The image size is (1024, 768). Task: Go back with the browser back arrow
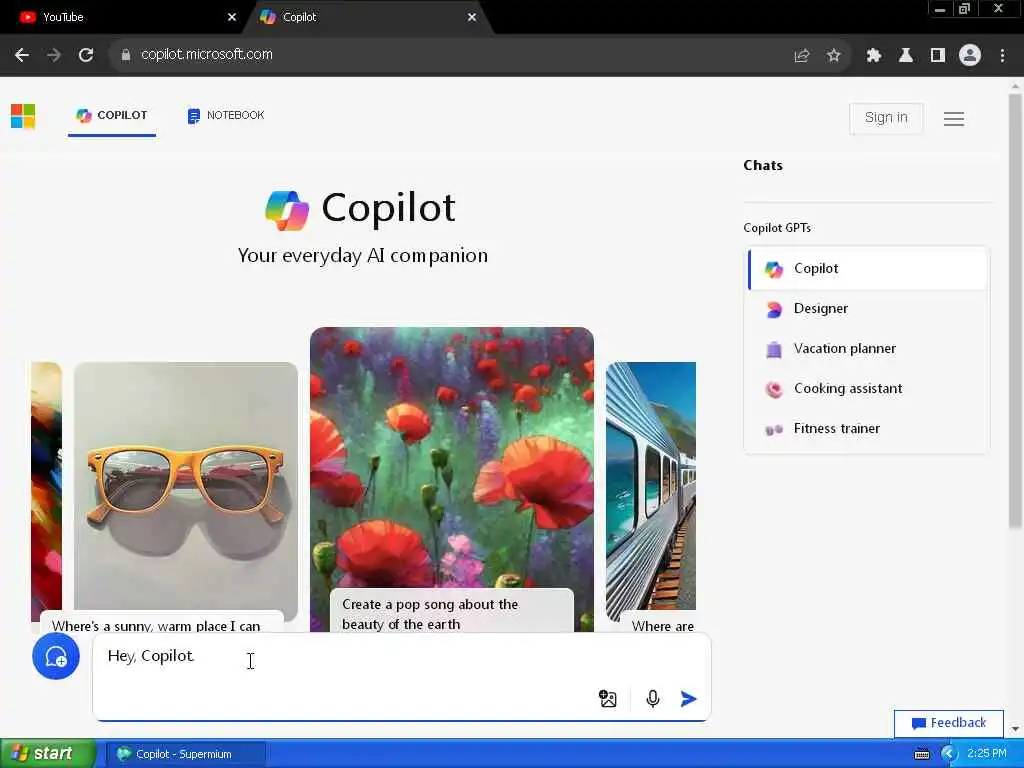[x=22, y=55]
